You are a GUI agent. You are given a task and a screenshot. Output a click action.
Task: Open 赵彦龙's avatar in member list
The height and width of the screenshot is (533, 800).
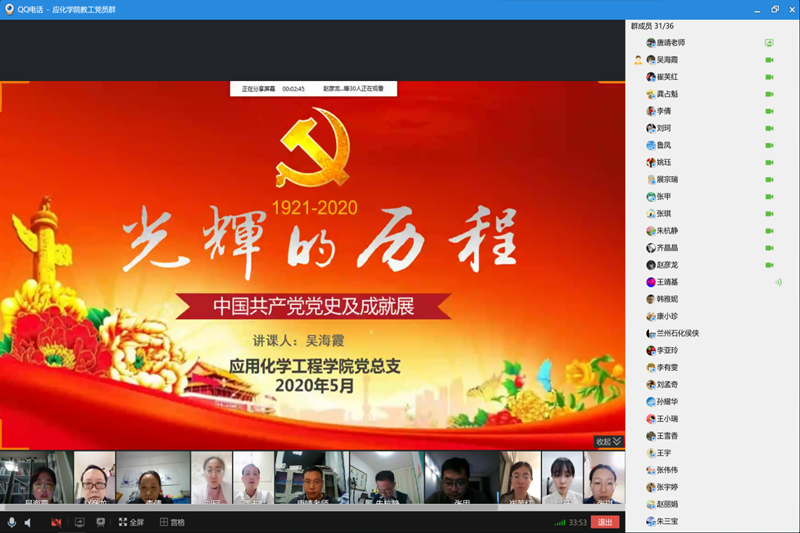(651, 265)
